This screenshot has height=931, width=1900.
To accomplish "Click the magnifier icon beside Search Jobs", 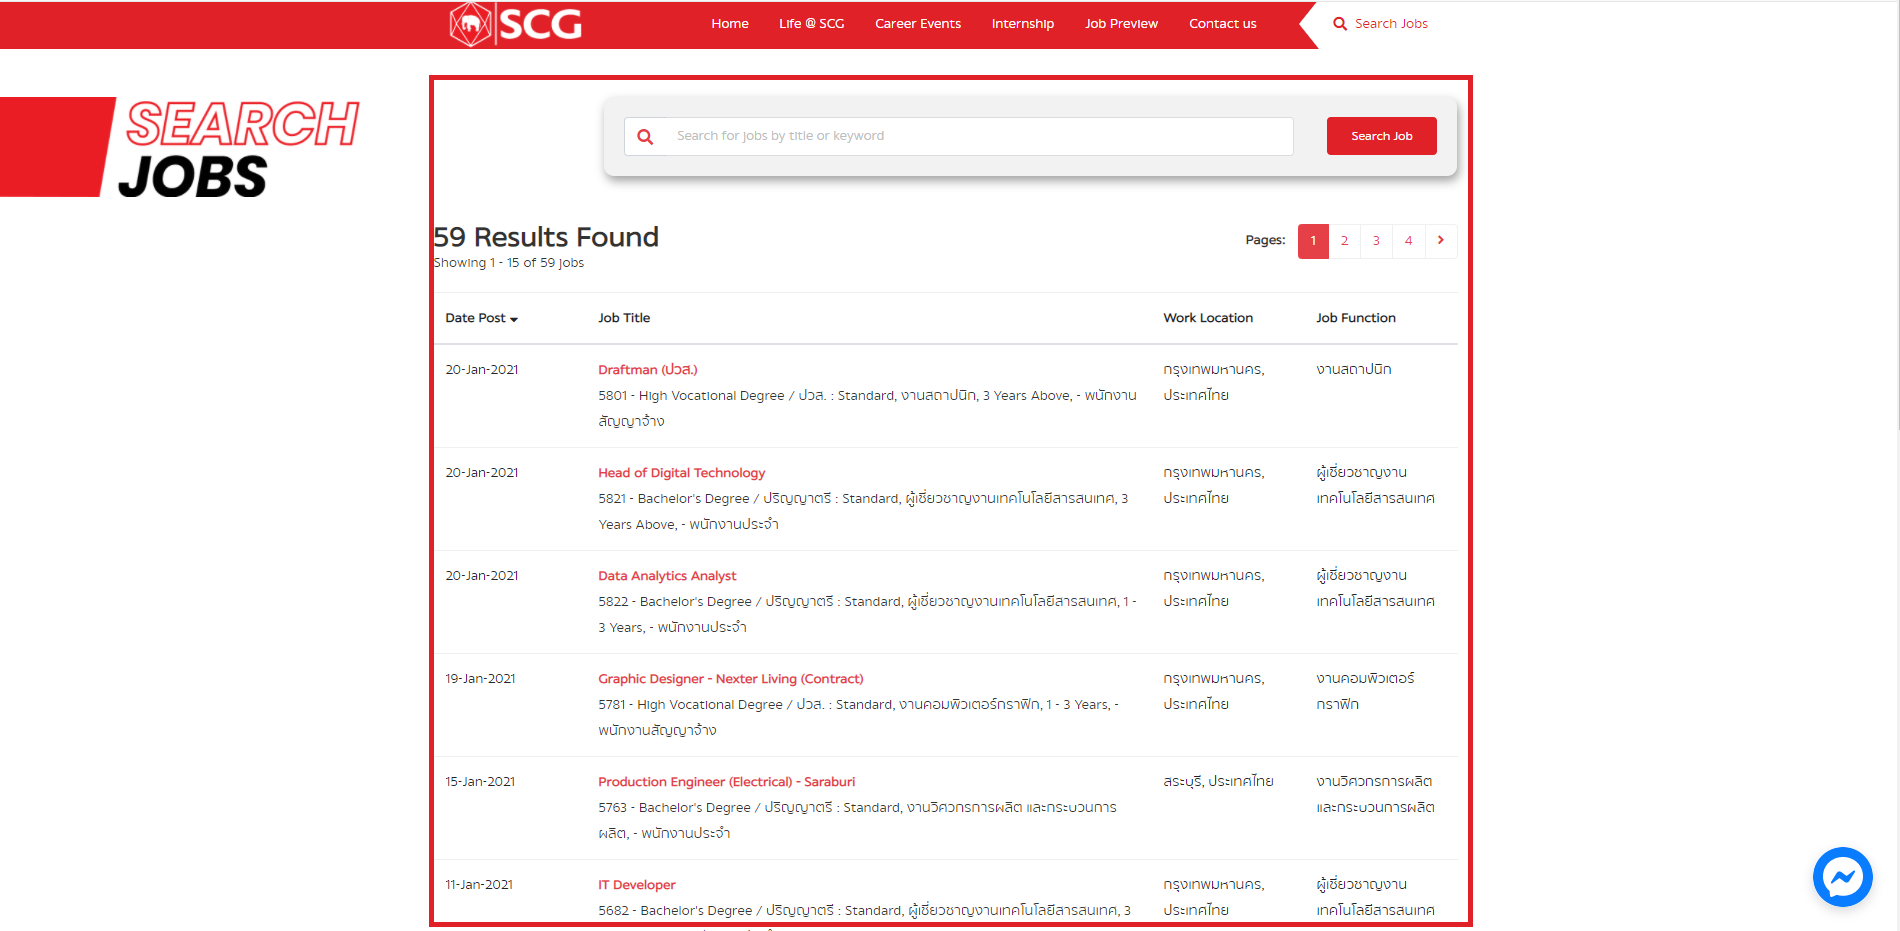I will [1340, 24].
